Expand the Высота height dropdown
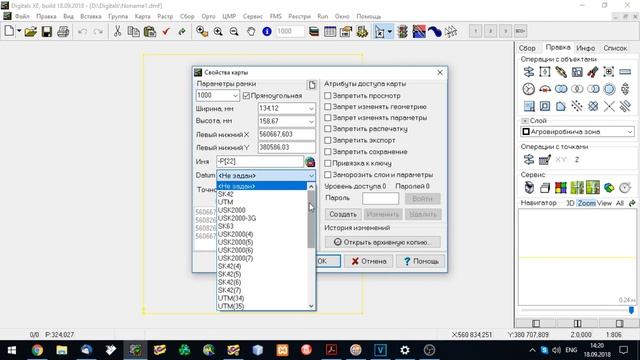640x360 pixels. 311,122
